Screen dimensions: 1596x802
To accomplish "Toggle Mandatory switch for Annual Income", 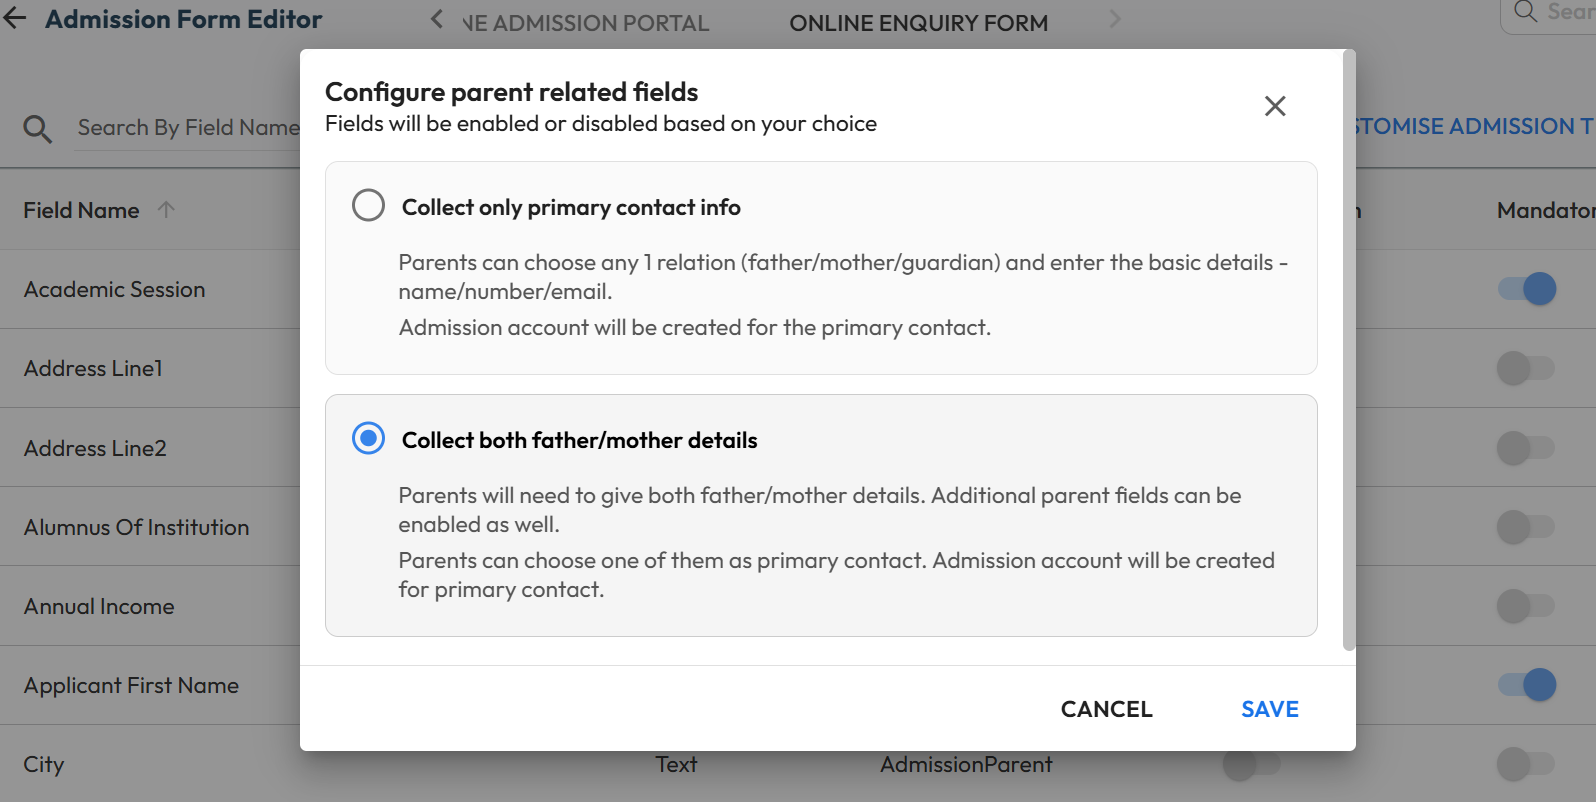I will 1526,606.
